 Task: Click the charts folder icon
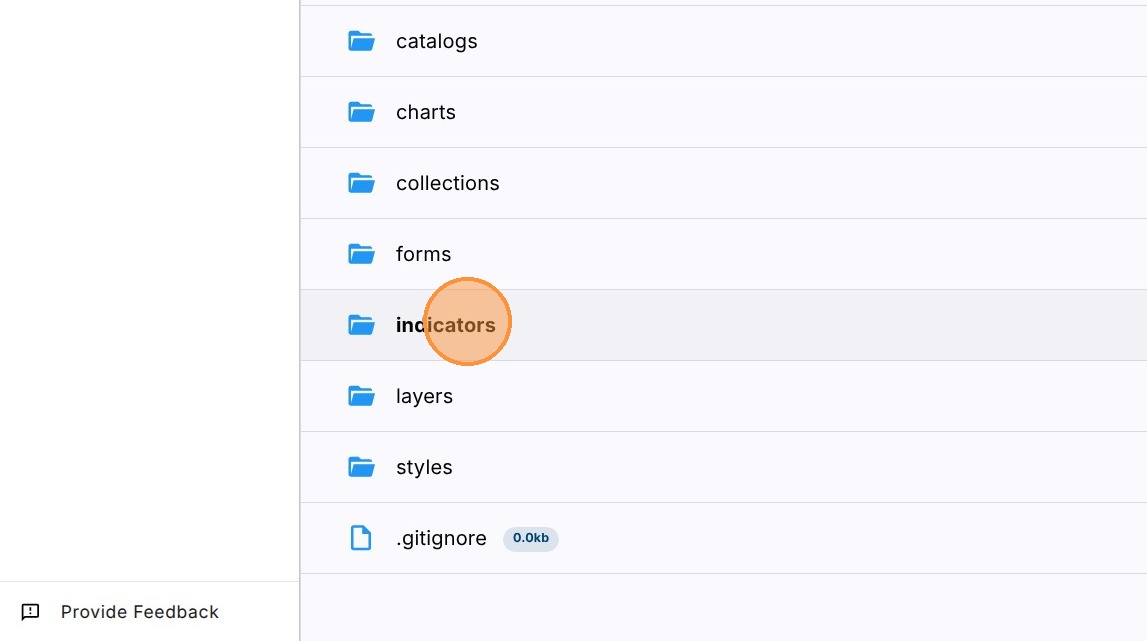point(361,112)
